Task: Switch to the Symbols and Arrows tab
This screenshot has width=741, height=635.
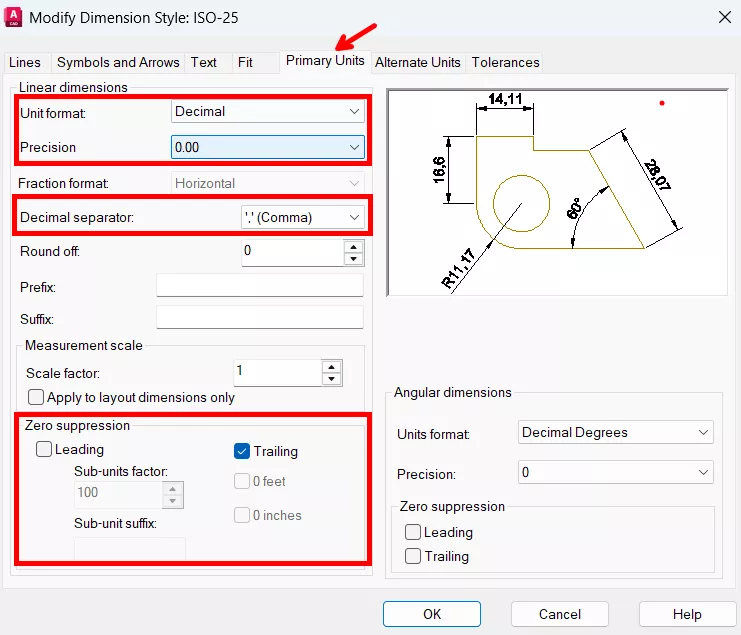Action: pos(118,62)
